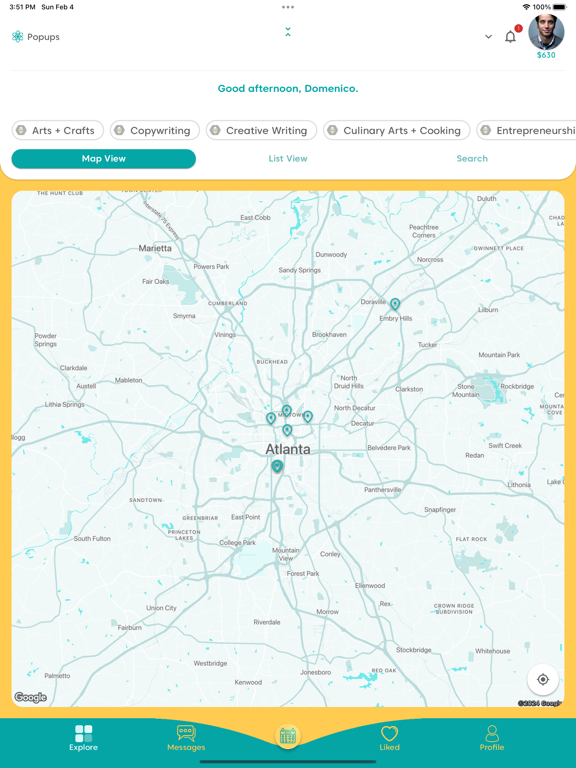Tap the Google logo on the map
The image size is (576, 768).
coord(30,697)
